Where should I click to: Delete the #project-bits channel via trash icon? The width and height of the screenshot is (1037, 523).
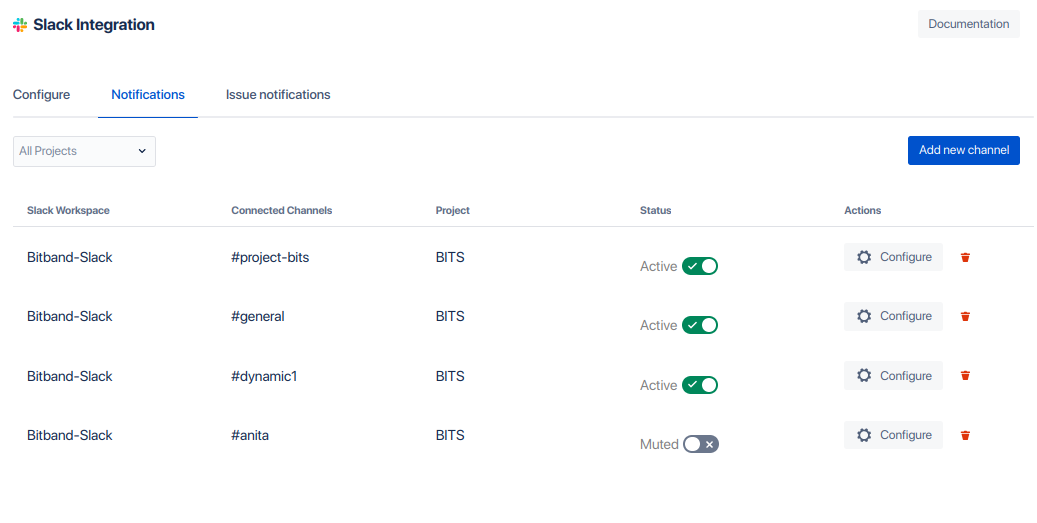click(965, 257)
